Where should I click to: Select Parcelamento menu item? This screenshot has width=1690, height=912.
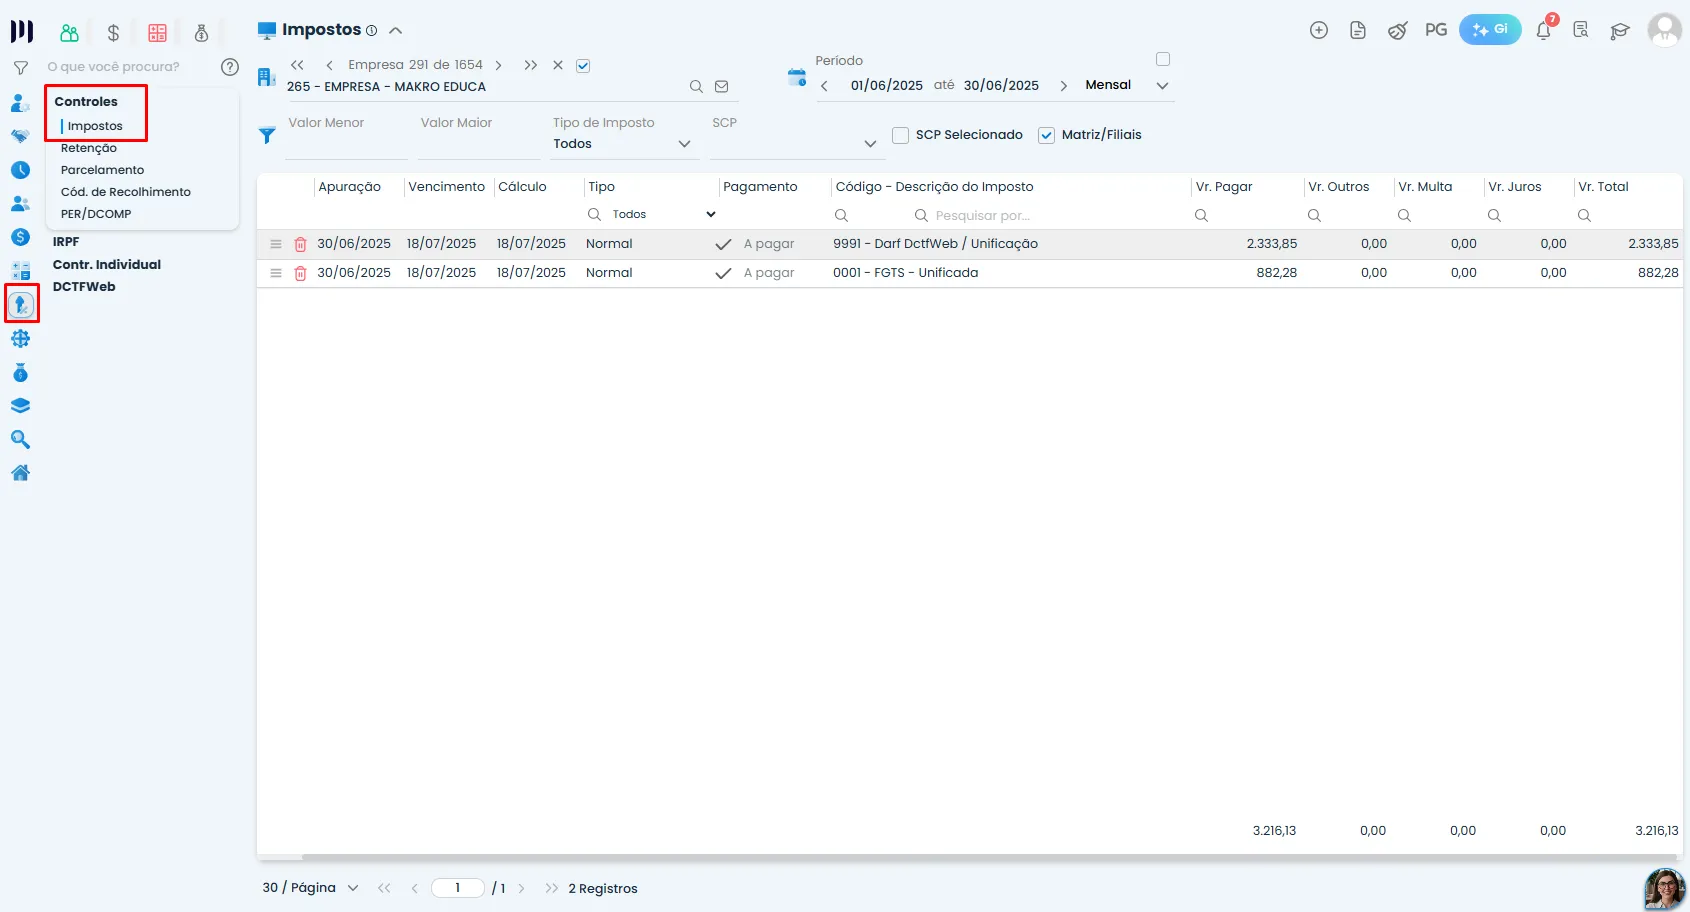102,170
